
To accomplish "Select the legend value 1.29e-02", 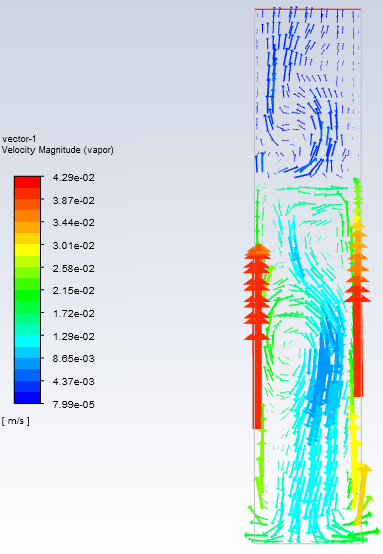I will 73,337.
